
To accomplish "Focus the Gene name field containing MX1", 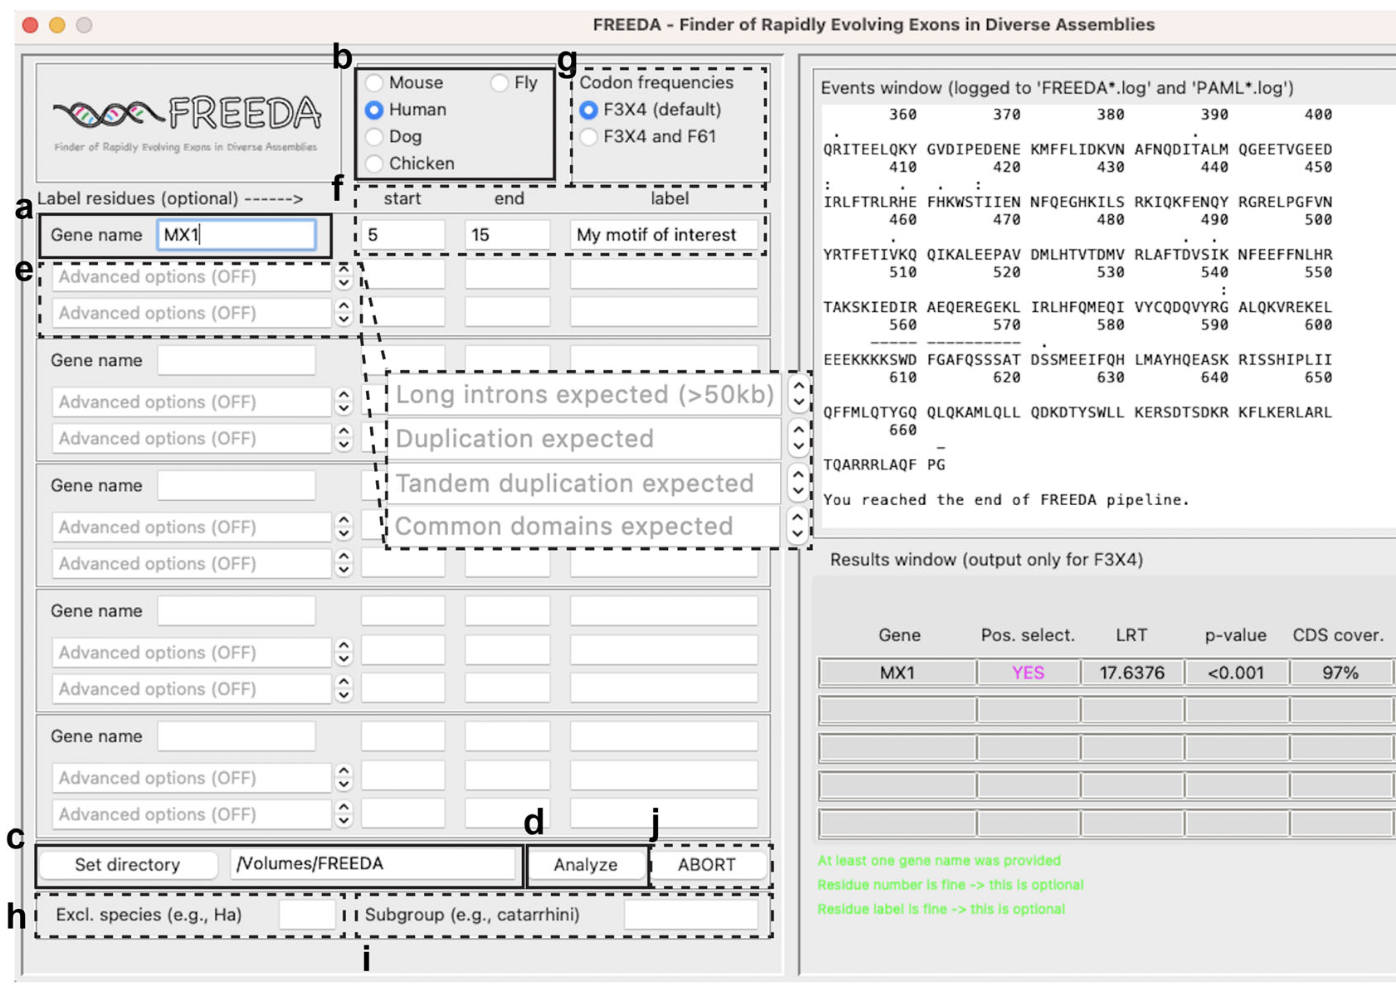I will click(236, 234).
